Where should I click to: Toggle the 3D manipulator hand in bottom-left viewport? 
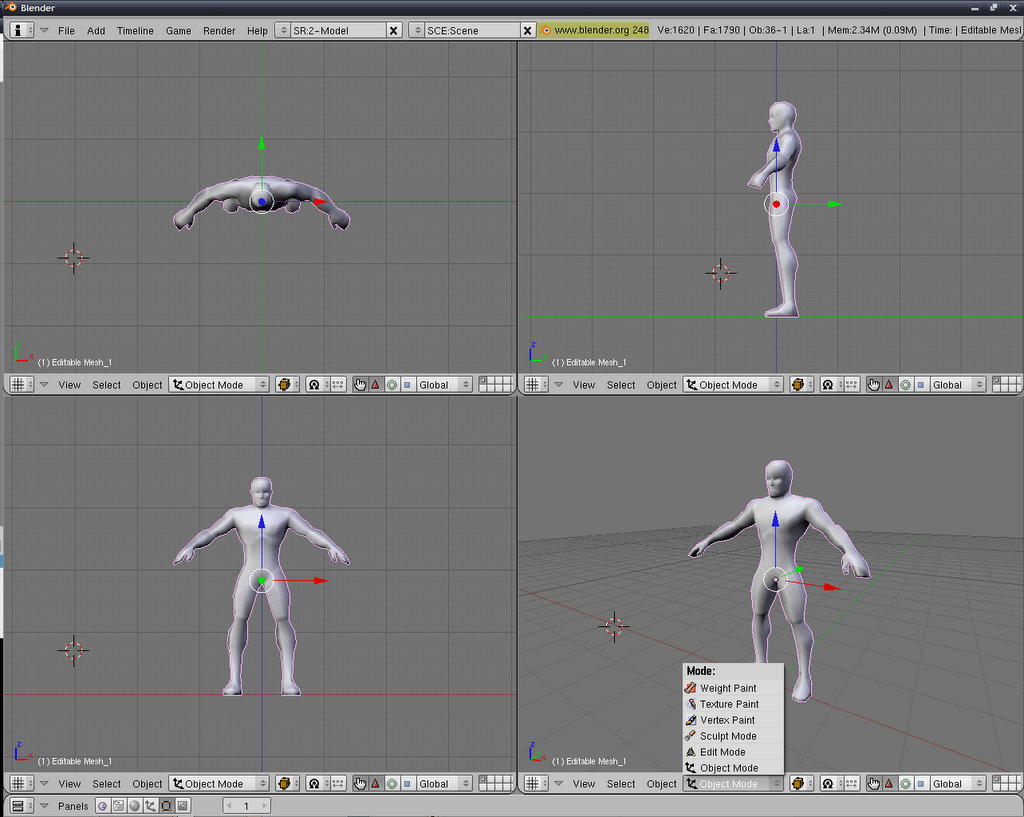point(360,784)
